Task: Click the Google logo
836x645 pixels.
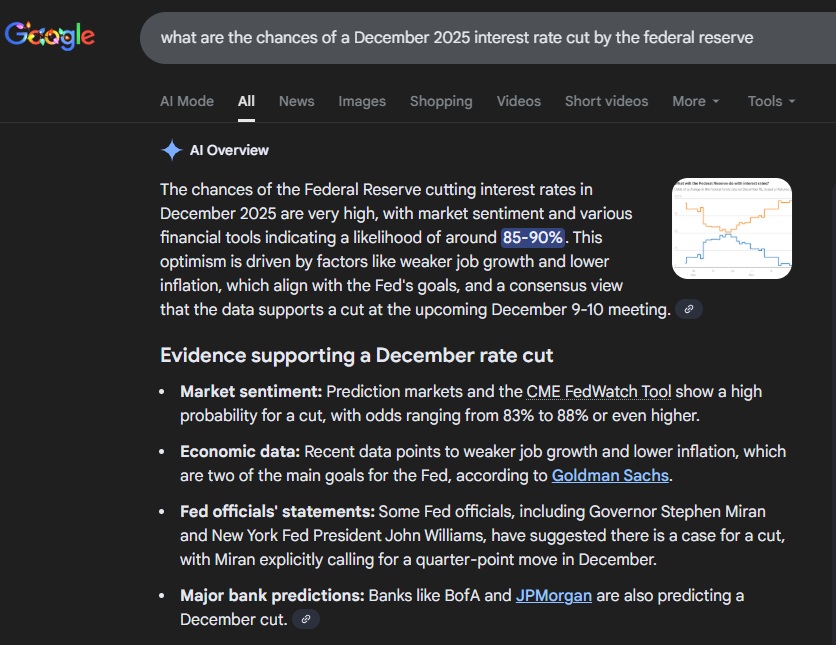Action: [x=50, y=37]
